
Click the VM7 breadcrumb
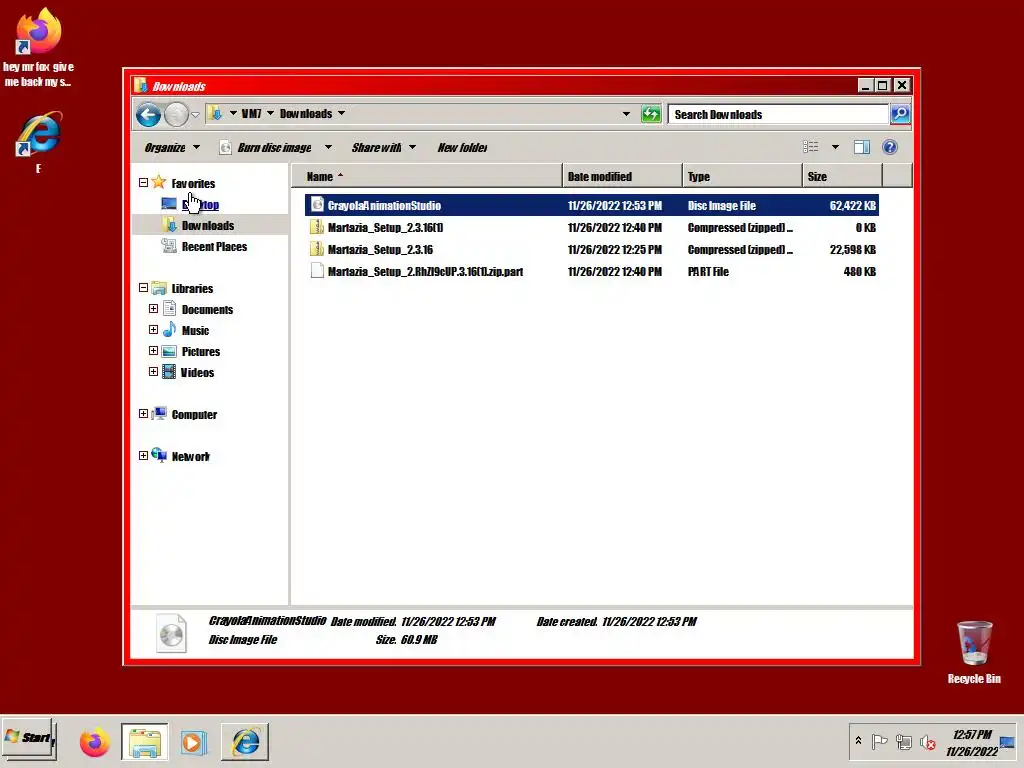pos(251,114)
